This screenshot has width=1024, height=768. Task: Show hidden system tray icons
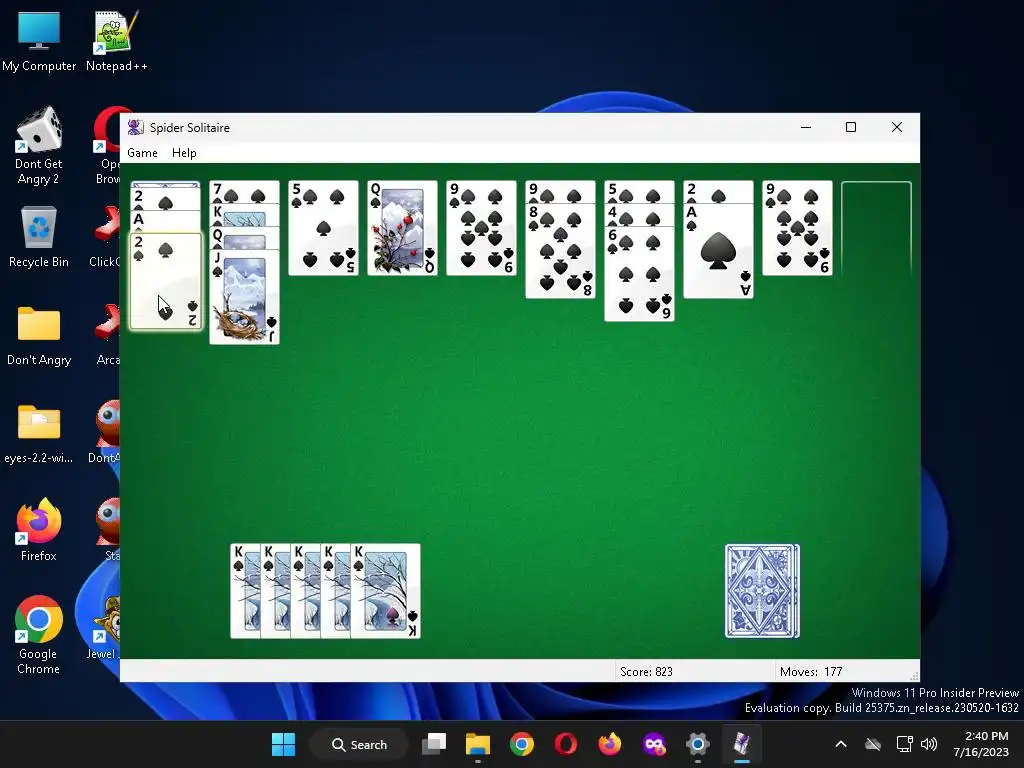841,744
